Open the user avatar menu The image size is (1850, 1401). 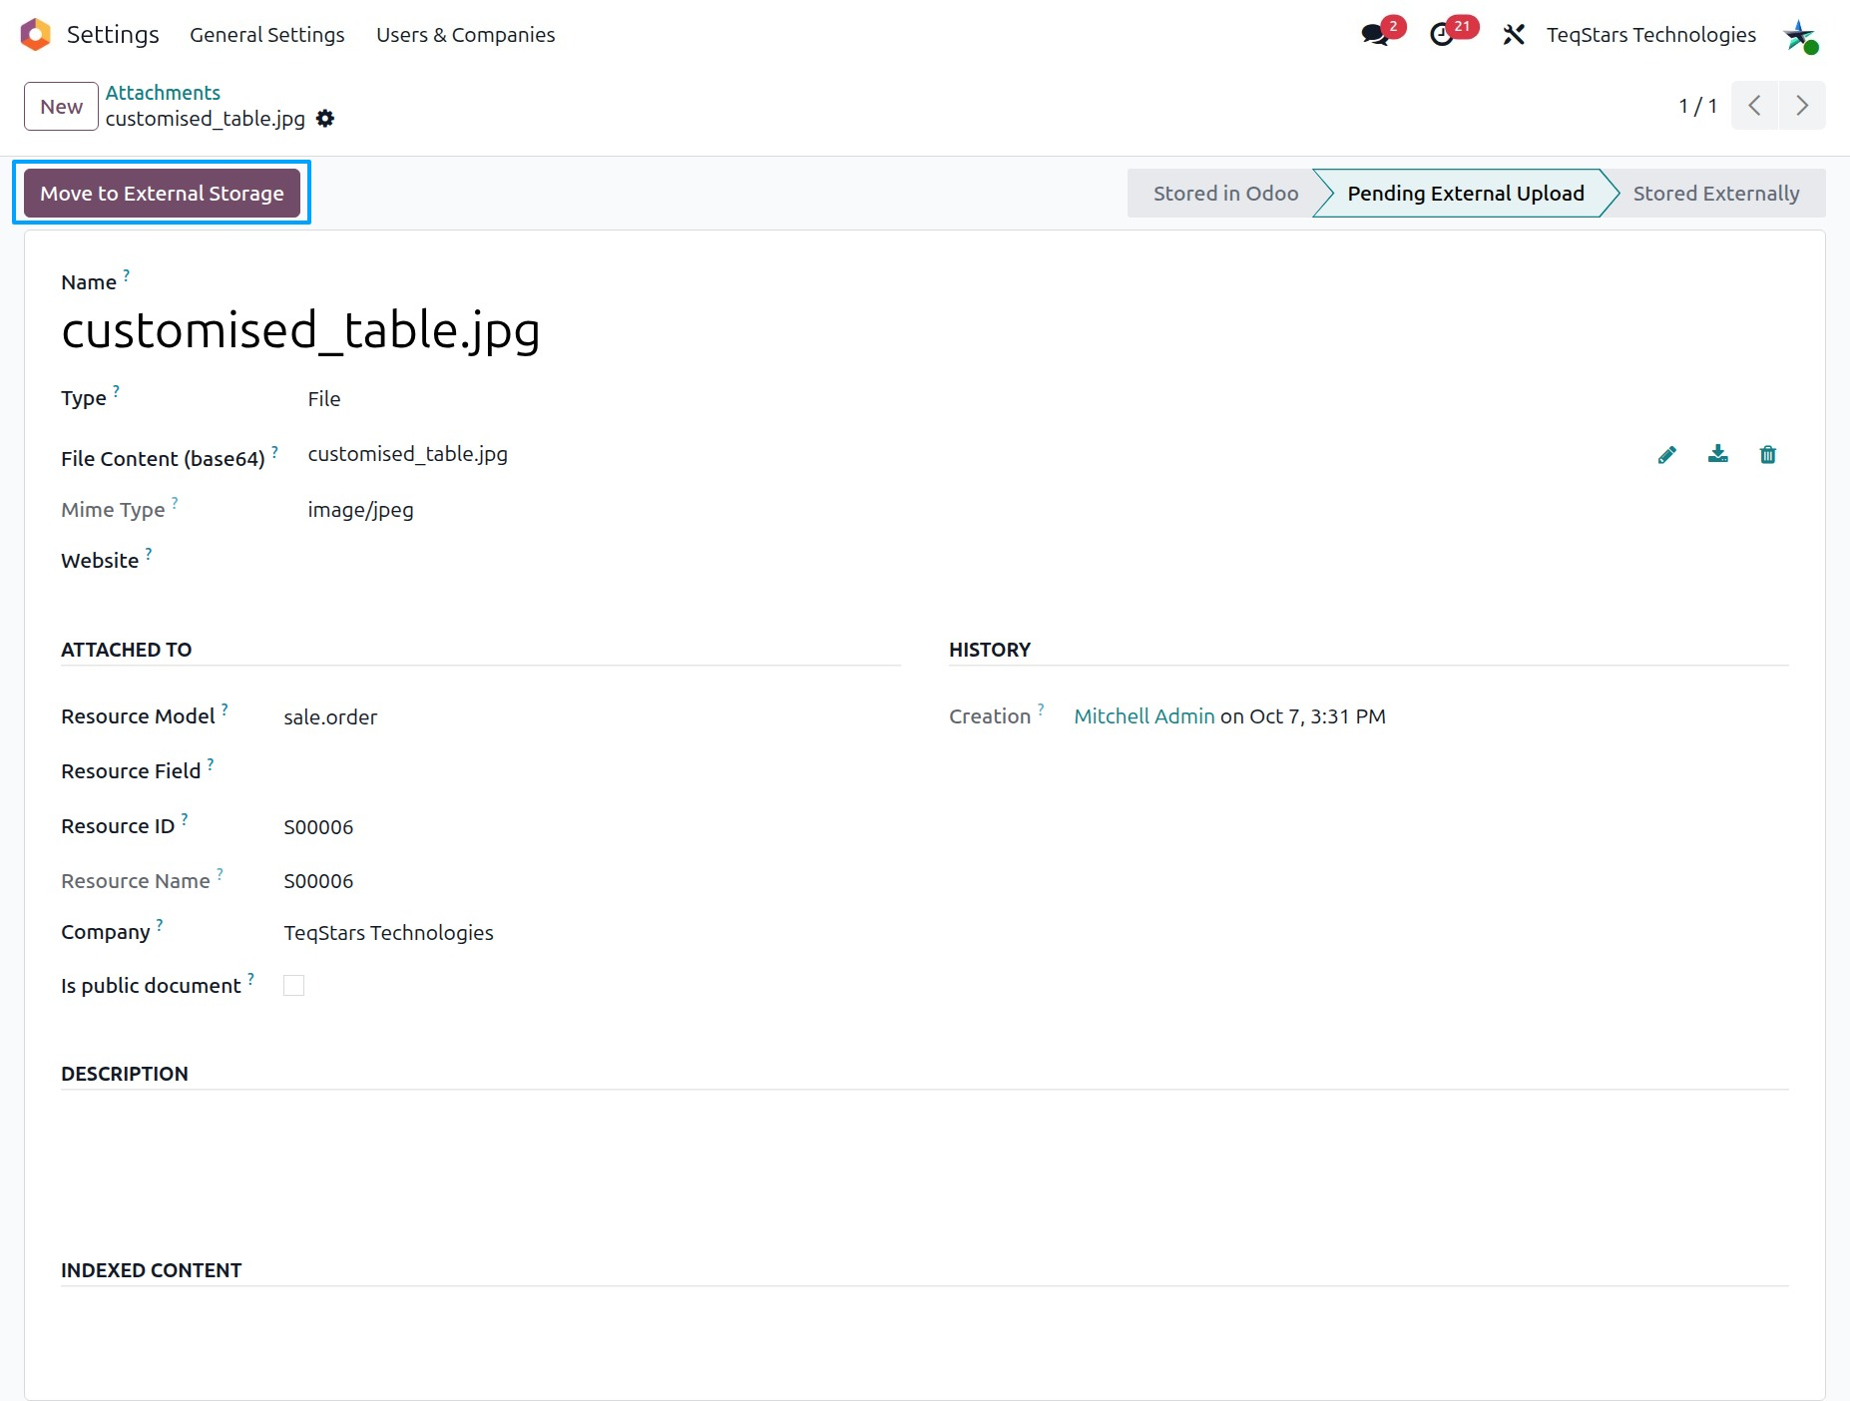coord(1800,35)
